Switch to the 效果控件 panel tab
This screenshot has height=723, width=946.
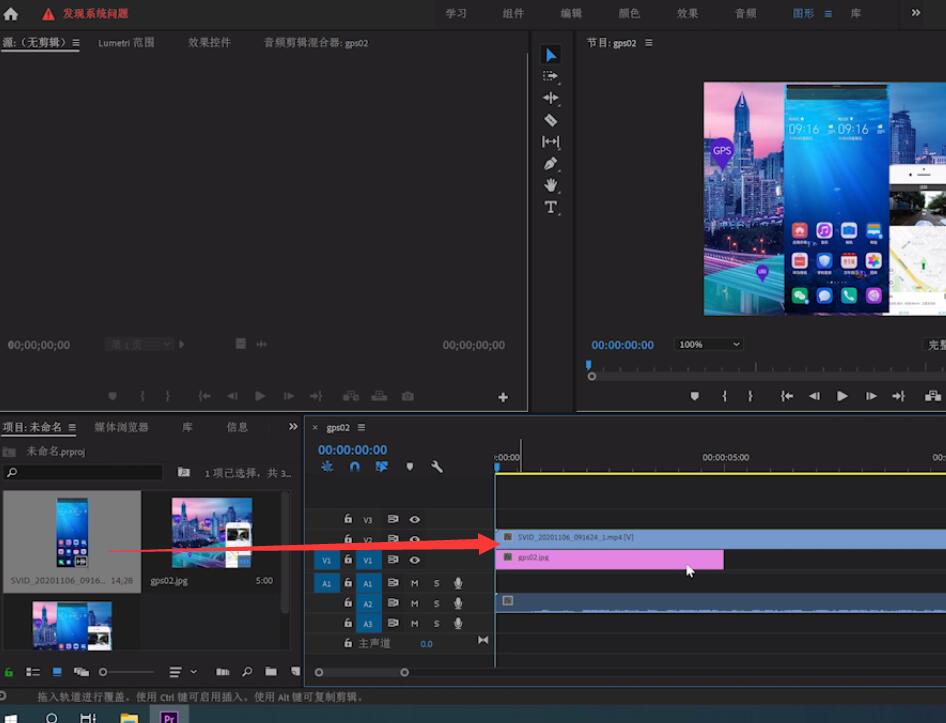[209, 43]
